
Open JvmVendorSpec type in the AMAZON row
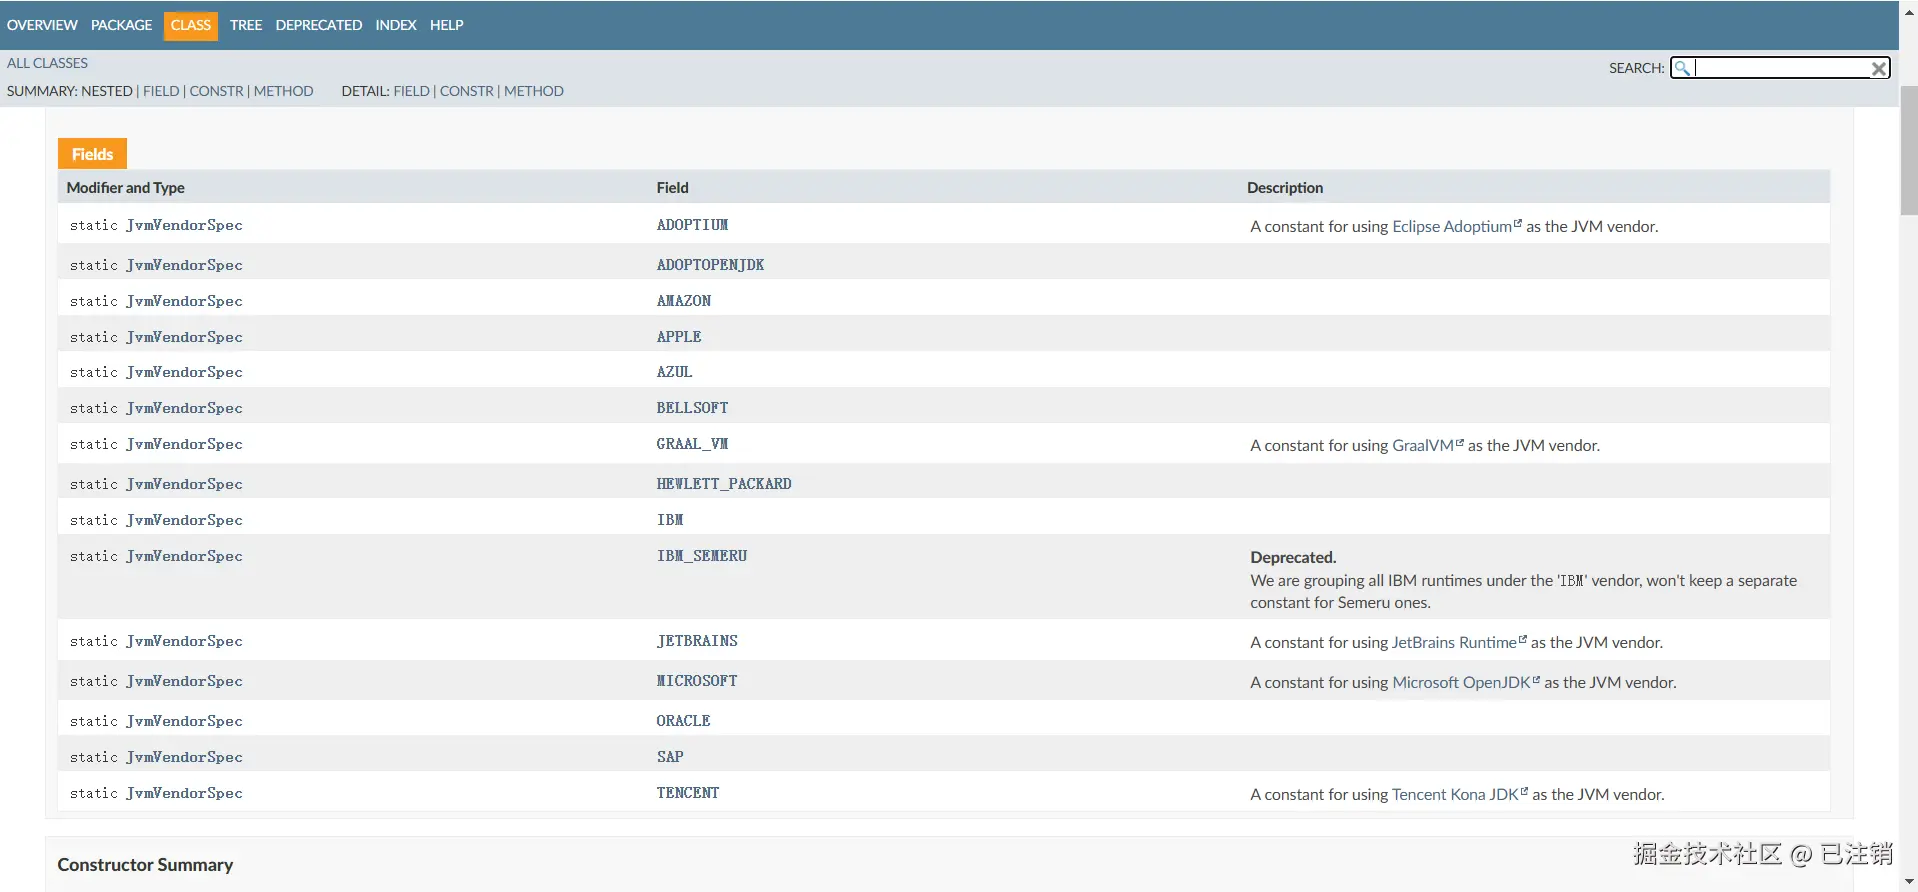click(184, 301)
